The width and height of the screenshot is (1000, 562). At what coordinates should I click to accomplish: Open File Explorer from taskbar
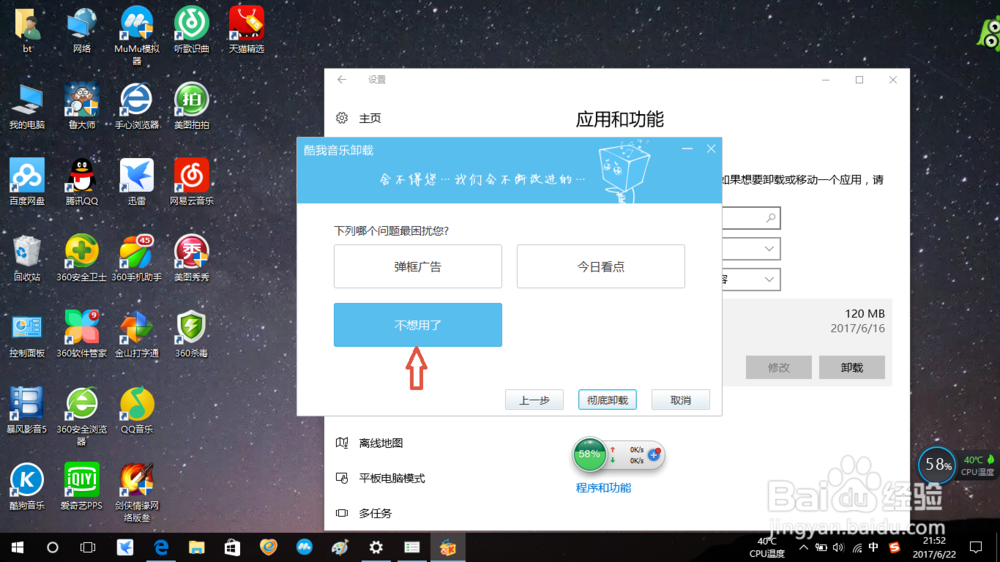(x=196, y=547)
